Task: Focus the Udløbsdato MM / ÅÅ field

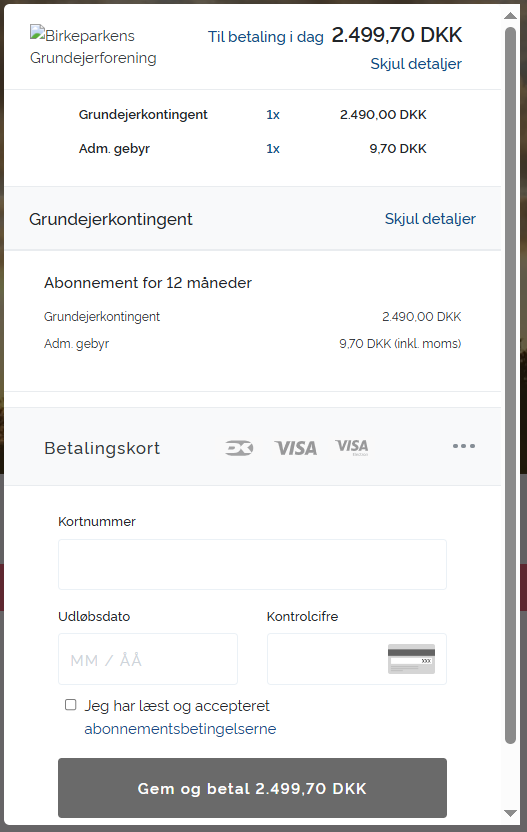Action: point(148,659)
